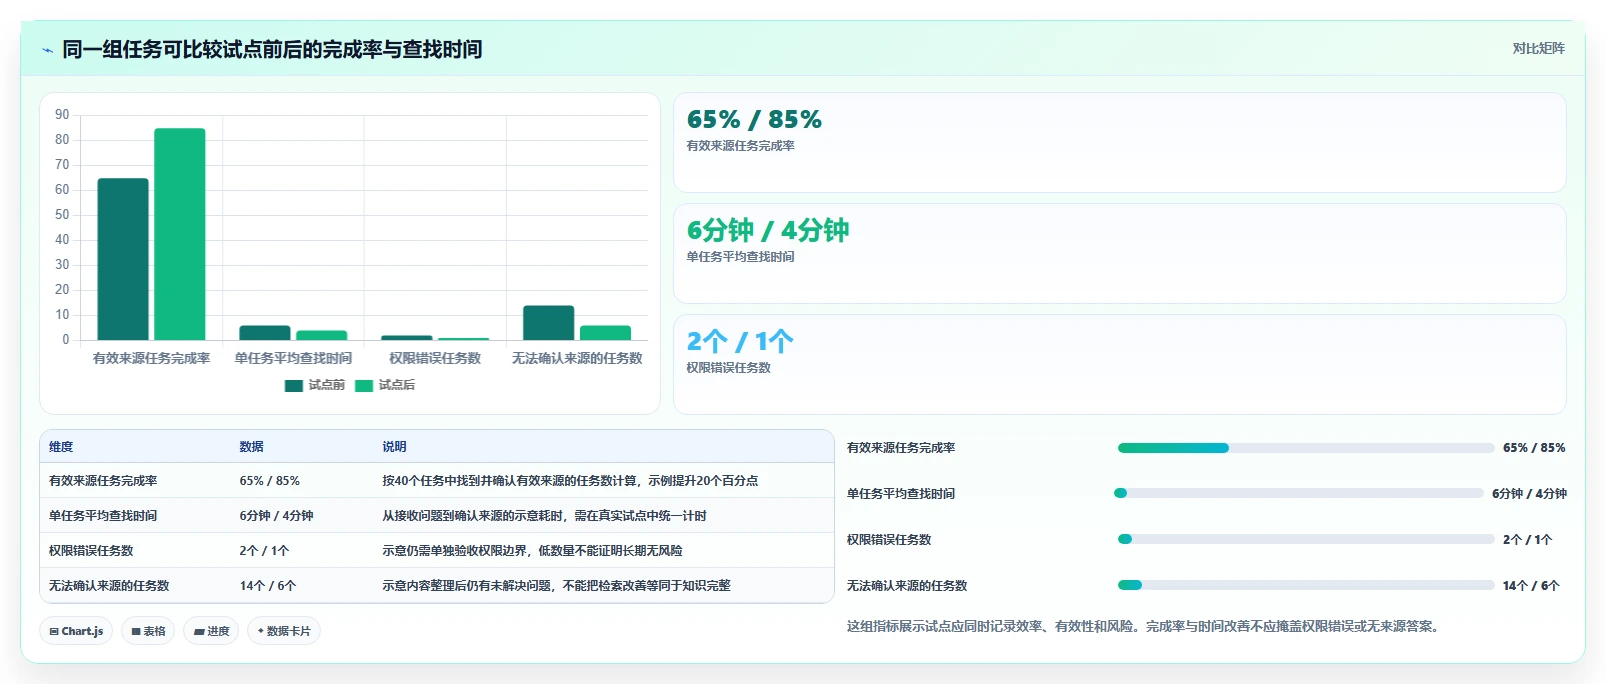Image resolution: width=1606 pixels, height=684 pixels.
Task: Click the x-axis label 无法确认来源的任务数
Action: point(577,358)
